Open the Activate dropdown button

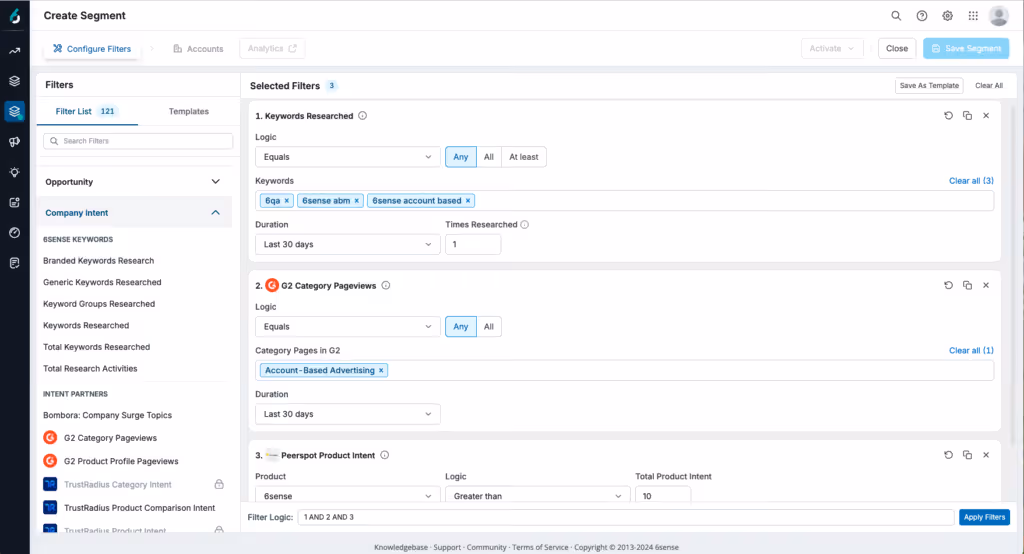832,48
